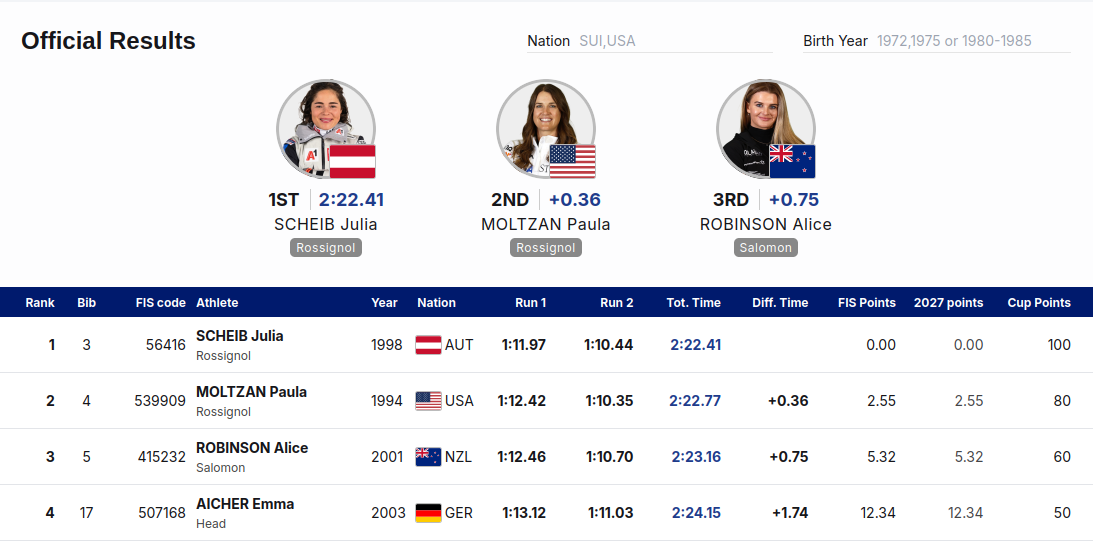Viewport: 1093px width, 551px height.
Task: Click Paula Moltzan's podium portrait photo
Action: click(x=546, y=129)
